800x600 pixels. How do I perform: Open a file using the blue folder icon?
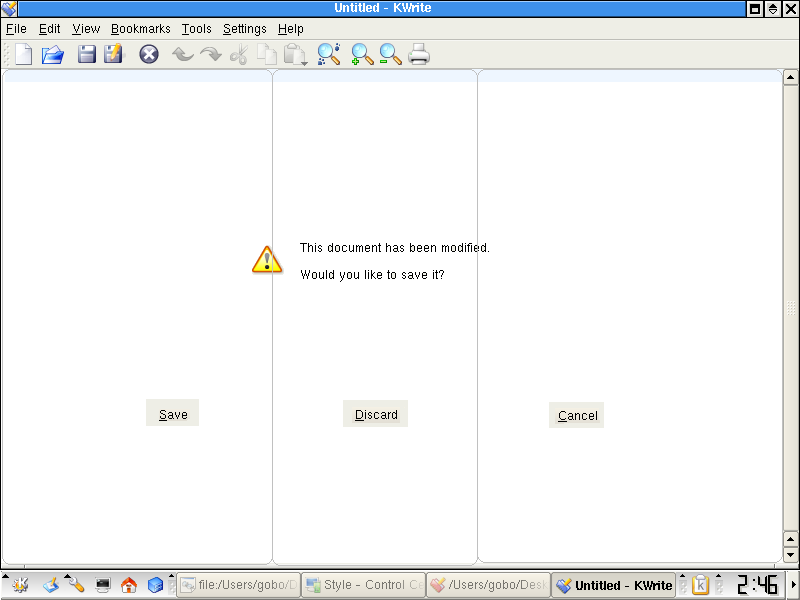(x=53, y=55)
